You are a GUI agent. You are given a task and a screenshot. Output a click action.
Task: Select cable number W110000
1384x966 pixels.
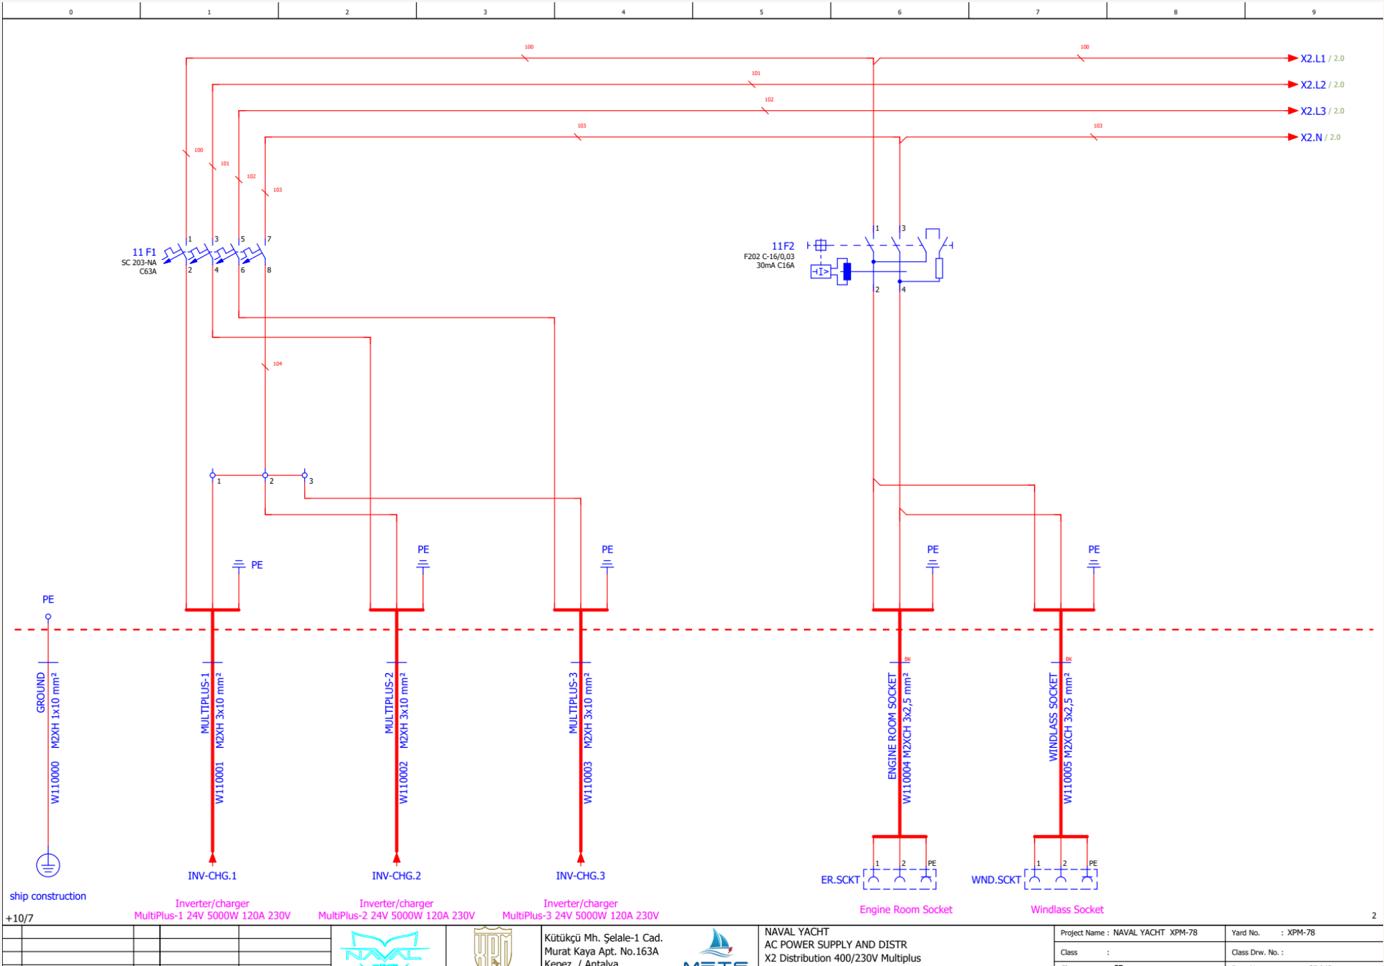pos(55,782)
